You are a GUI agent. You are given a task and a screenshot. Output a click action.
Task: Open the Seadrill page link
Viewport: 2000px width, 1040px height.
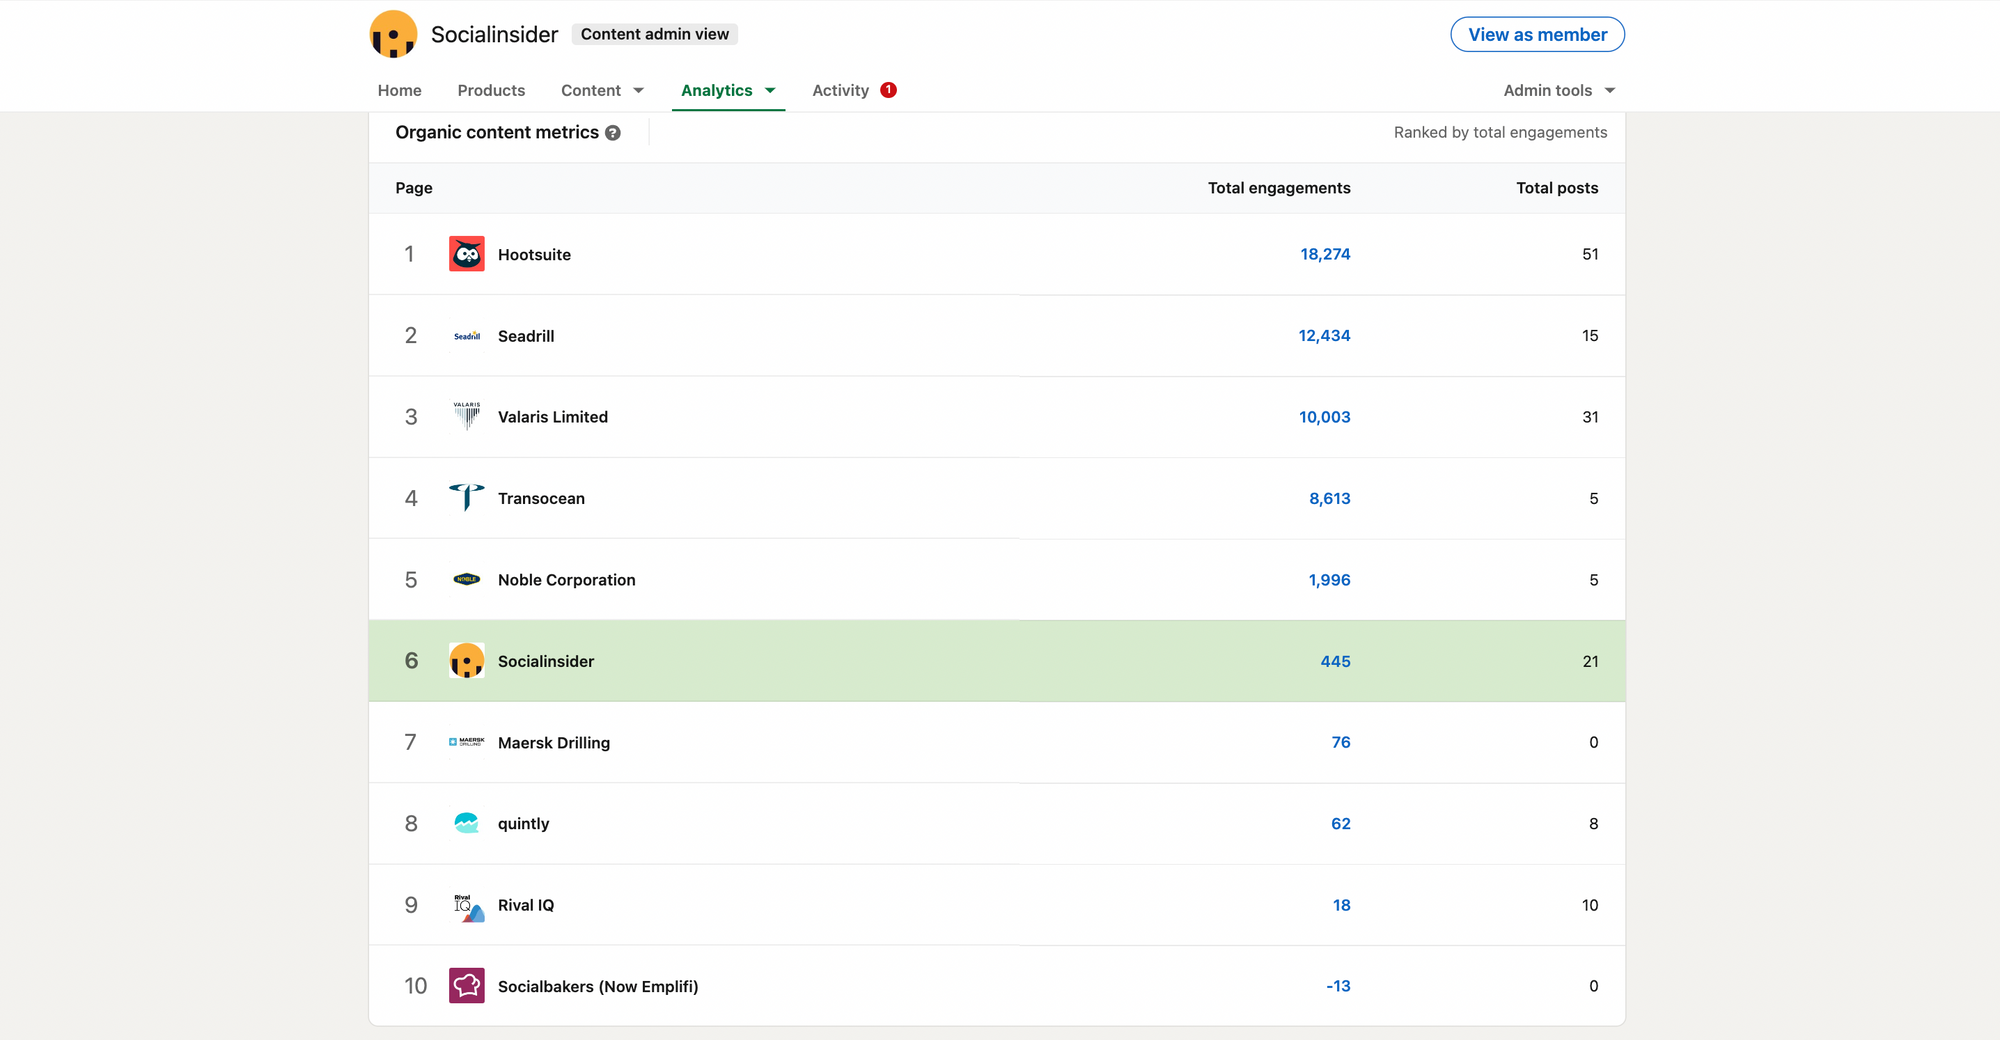pos(526,336)
